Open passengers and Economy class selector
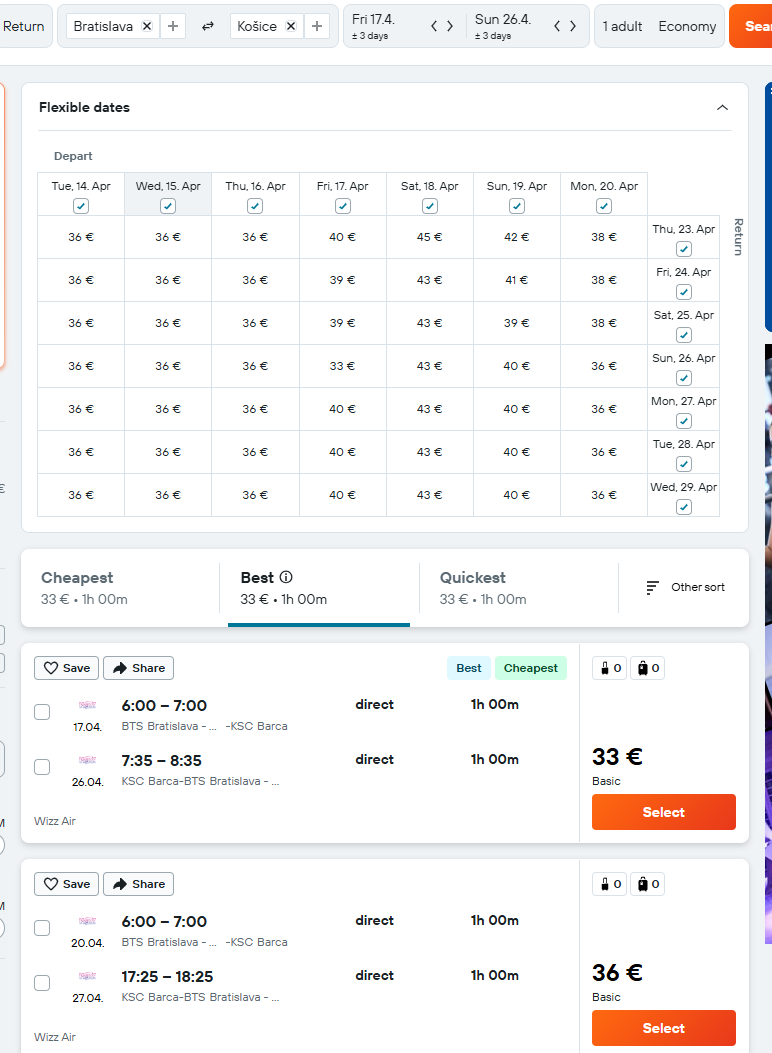Screen dimensions: 772x1053 658,26
